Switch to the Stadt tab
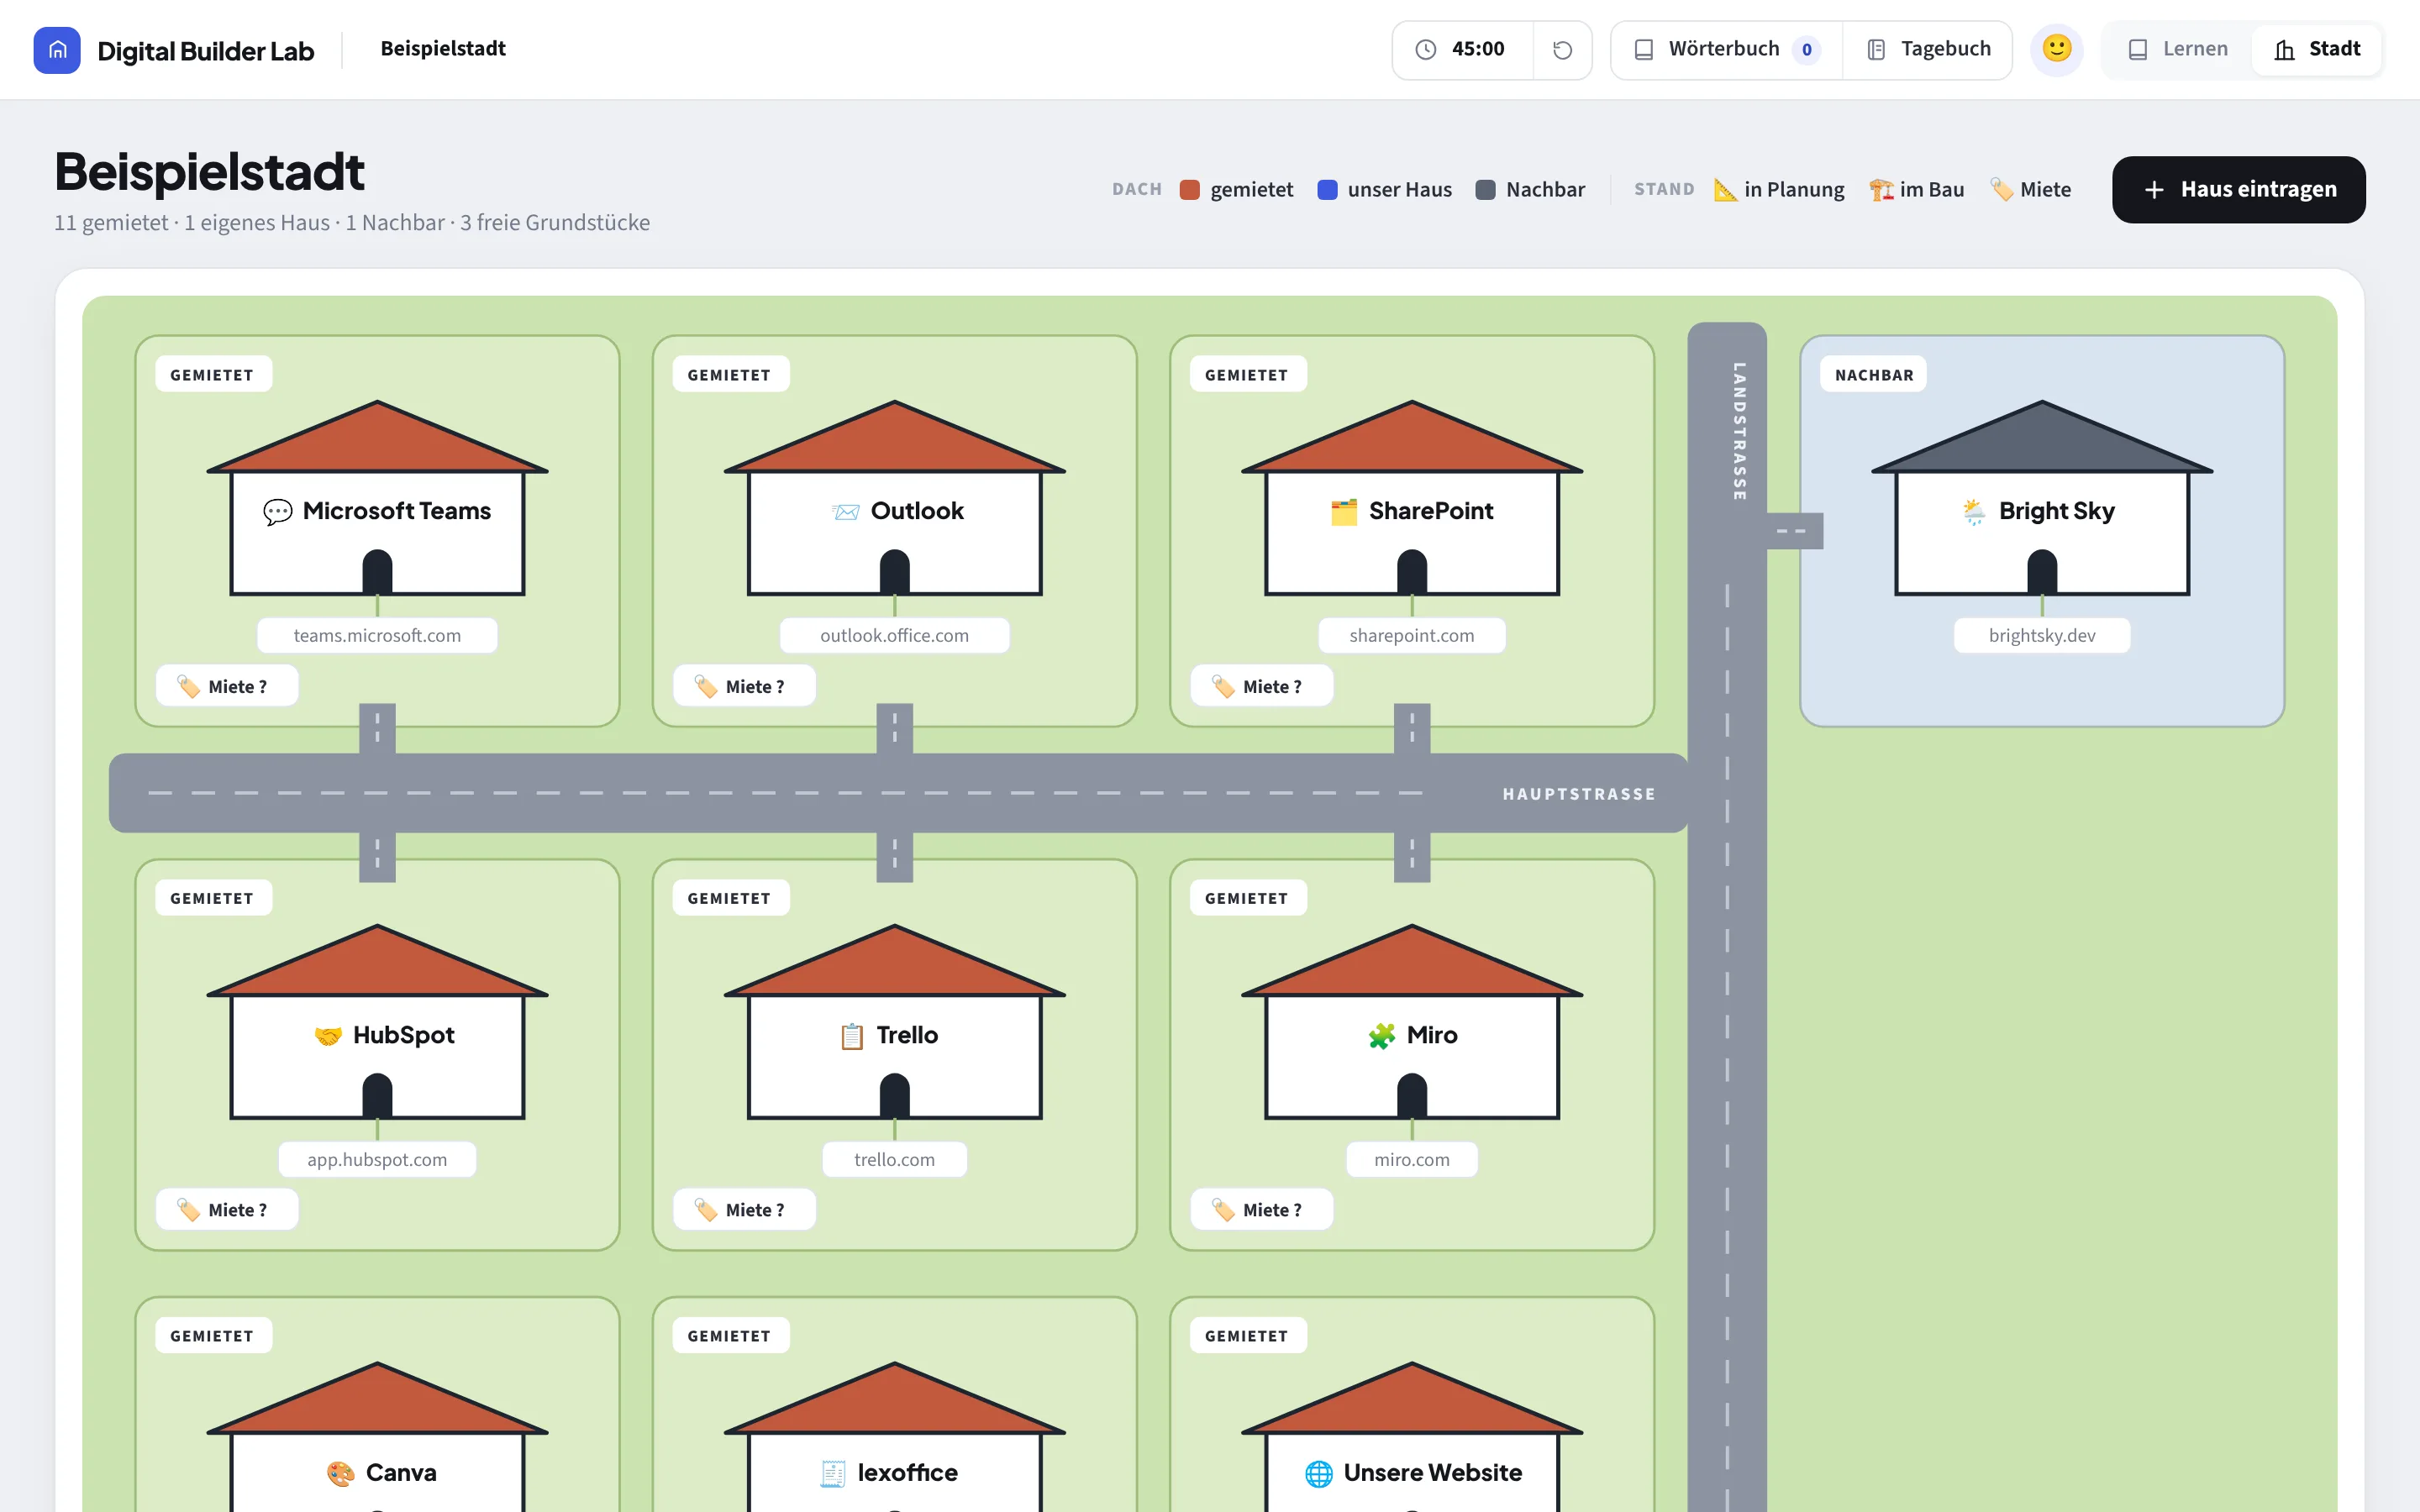This screenshot has width=2420, height=1512. 2317,50
